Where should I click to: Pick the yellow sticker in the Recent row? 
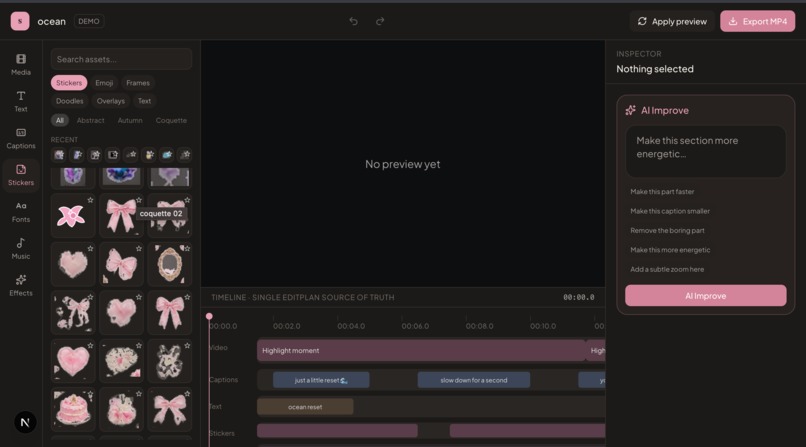pos(149,155)
